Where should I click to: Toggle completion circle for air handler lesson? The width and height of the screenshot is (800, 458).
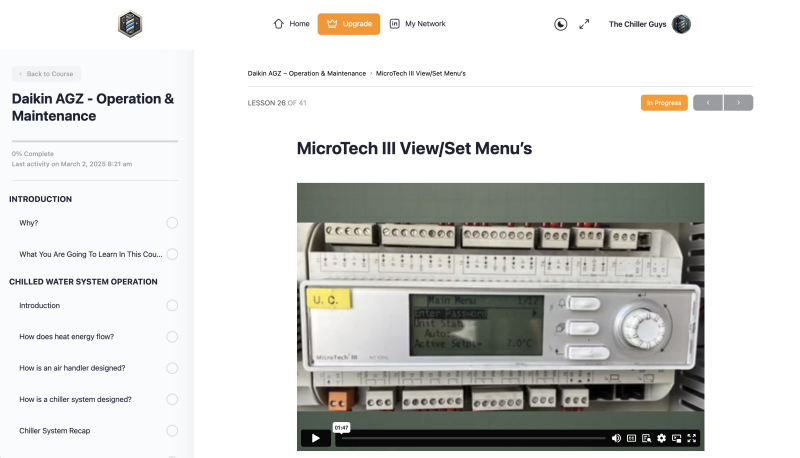[x=172, y=368]
